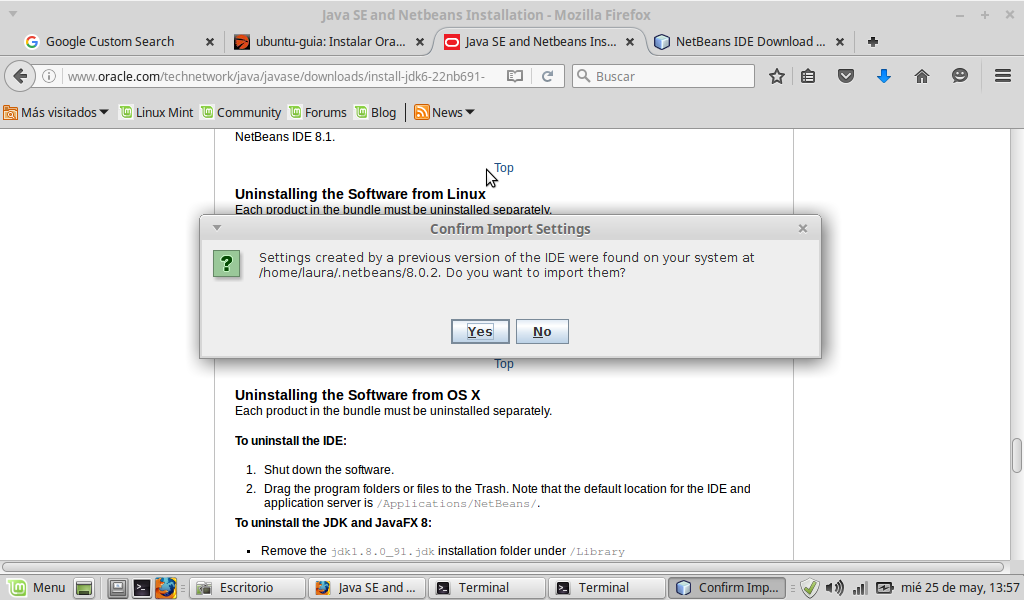Toggle reader view in the address bar
Image resolution: width=1024 pixels, height=600 pixels.
[515, 76]
